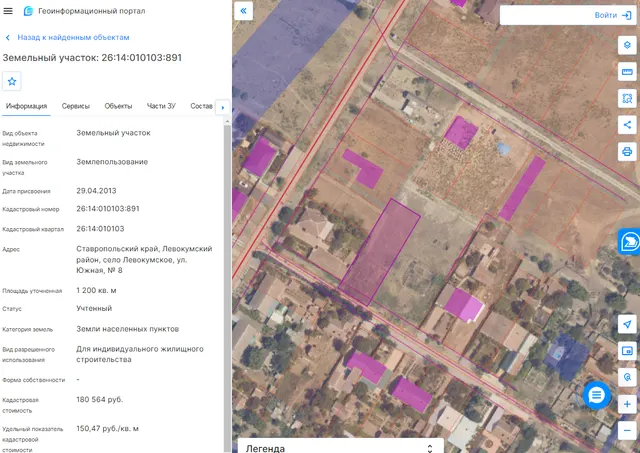This screenshot has height=453, width=640.
Task: Print the map
Action: tap(627, 152)
